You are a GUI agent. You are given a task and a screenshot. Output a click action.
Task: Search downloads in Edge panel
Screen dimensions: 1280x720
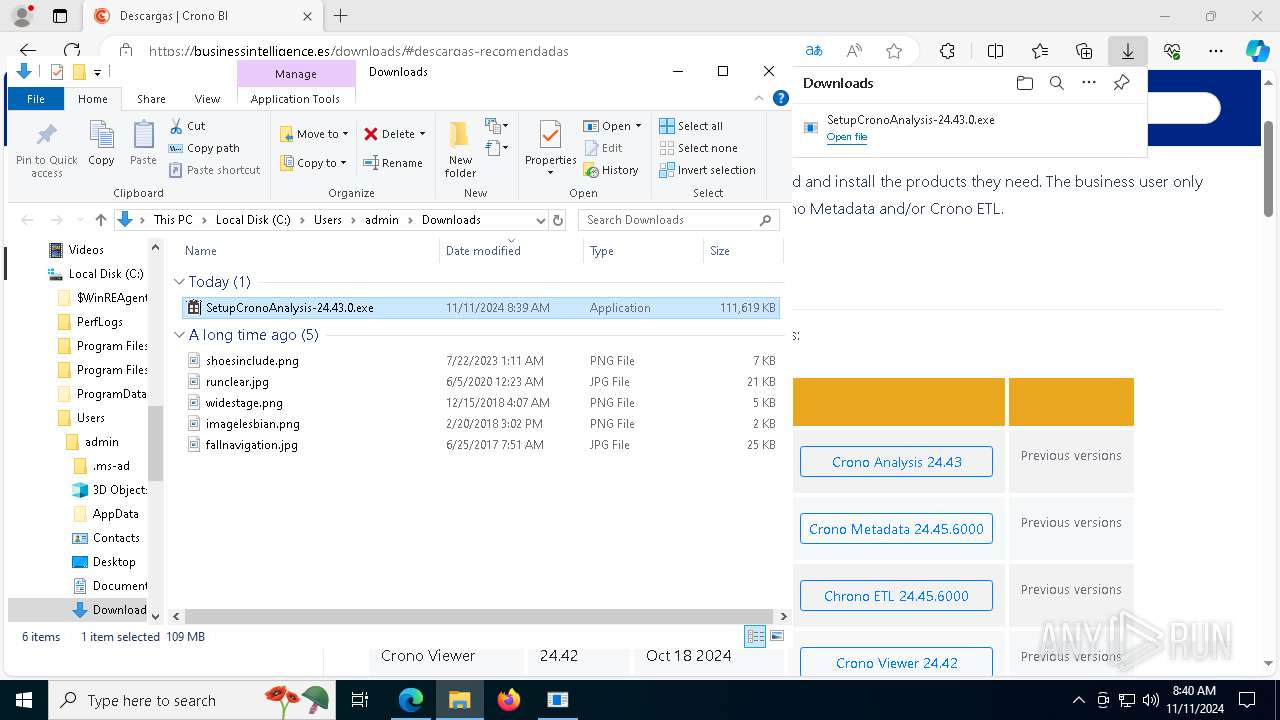(x=1056, y=83)
